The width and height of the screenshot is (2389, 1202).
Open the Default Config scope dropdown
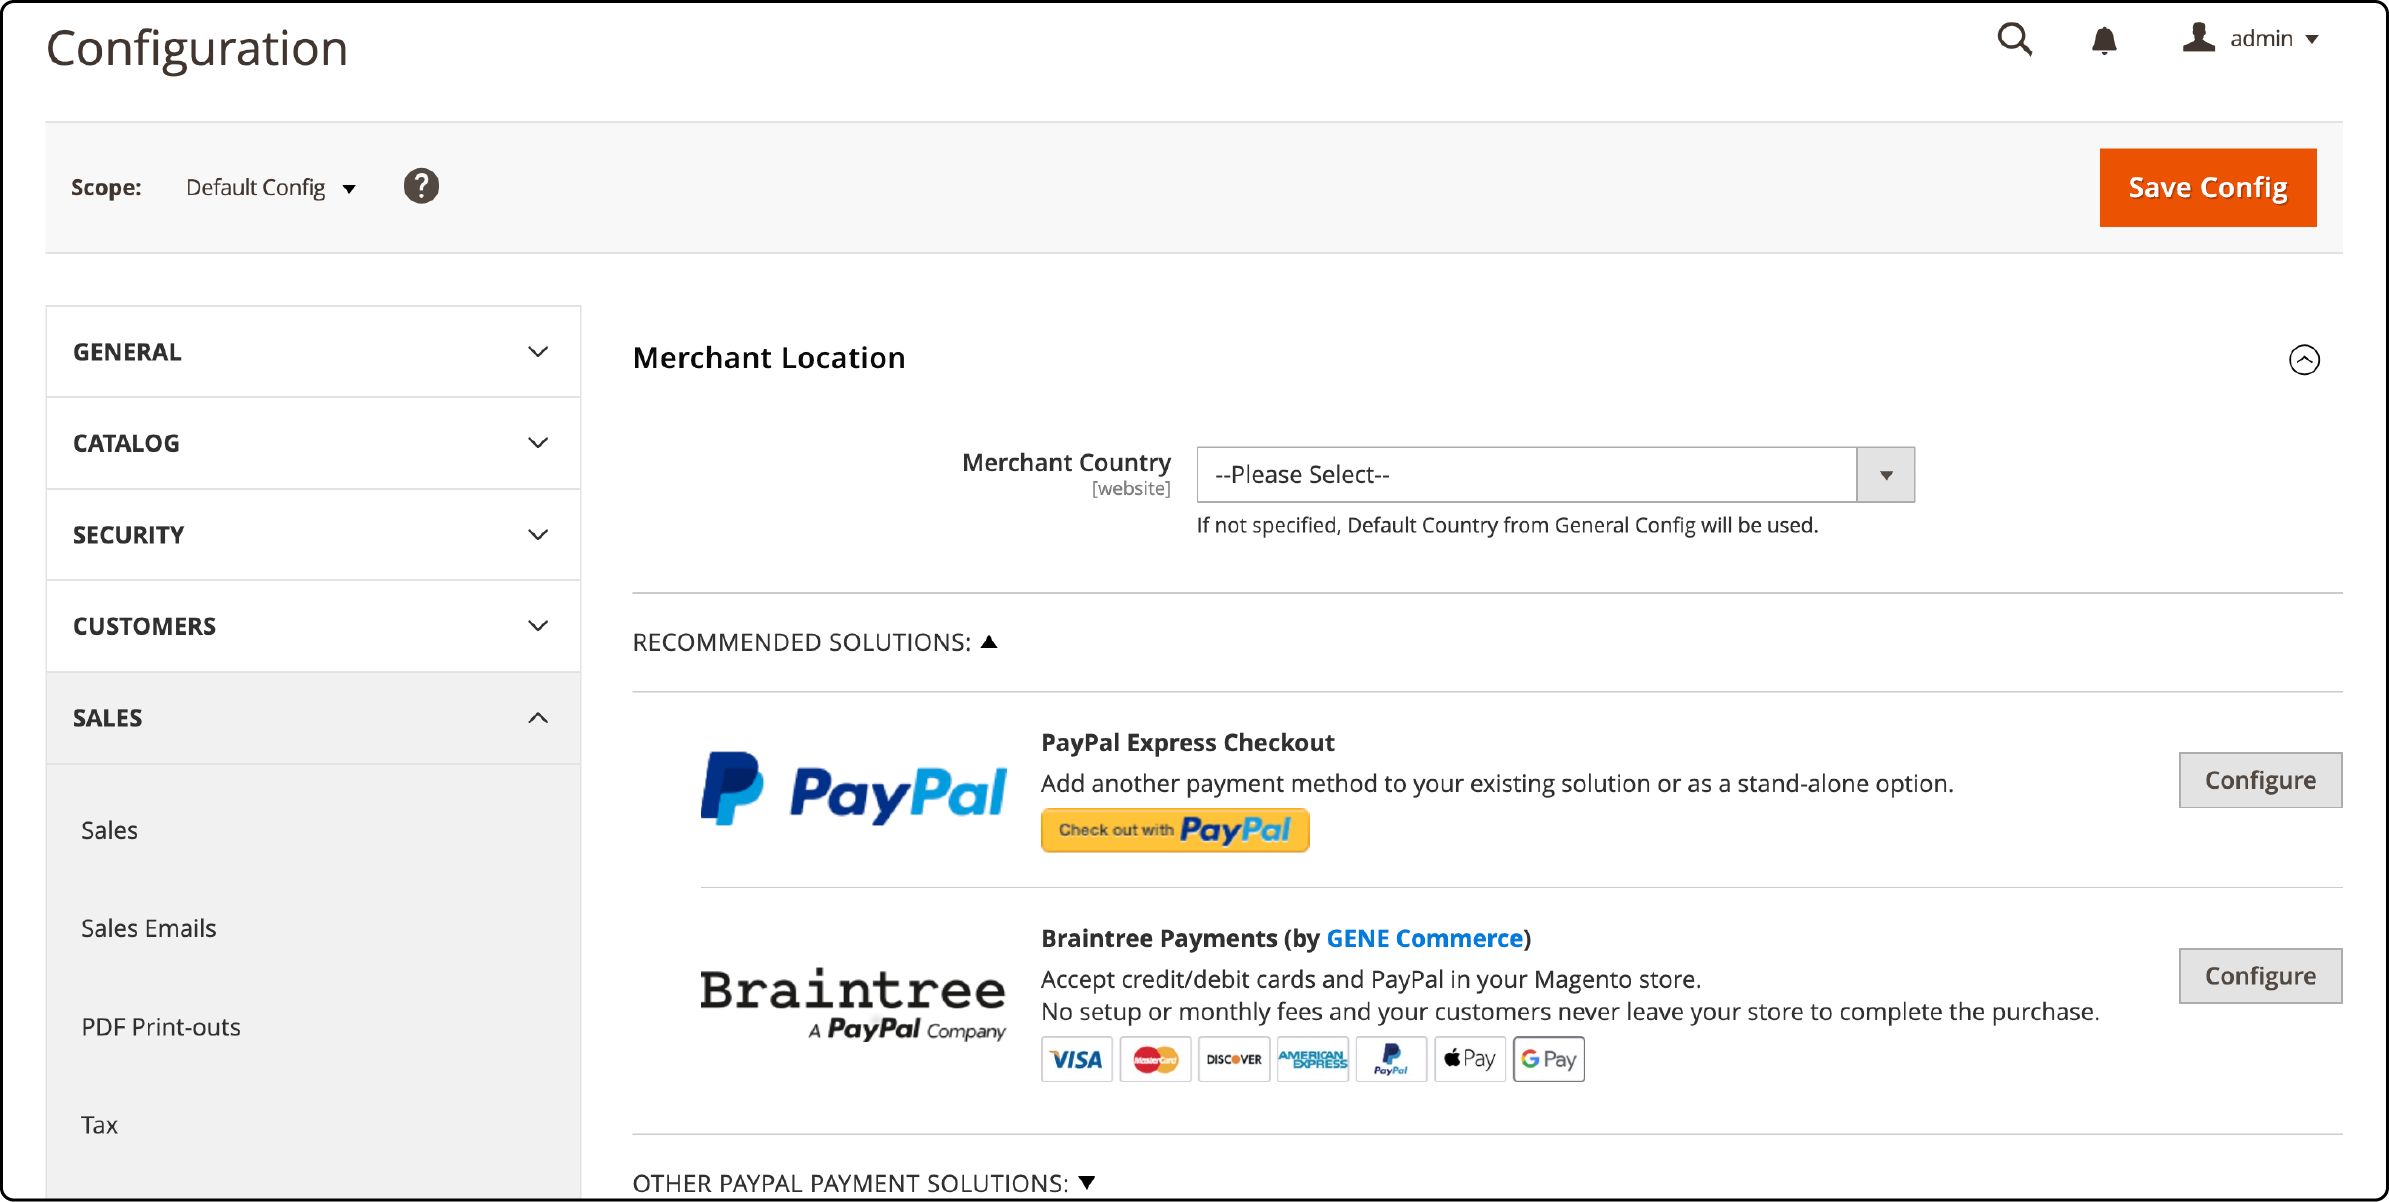click(270, 188)
